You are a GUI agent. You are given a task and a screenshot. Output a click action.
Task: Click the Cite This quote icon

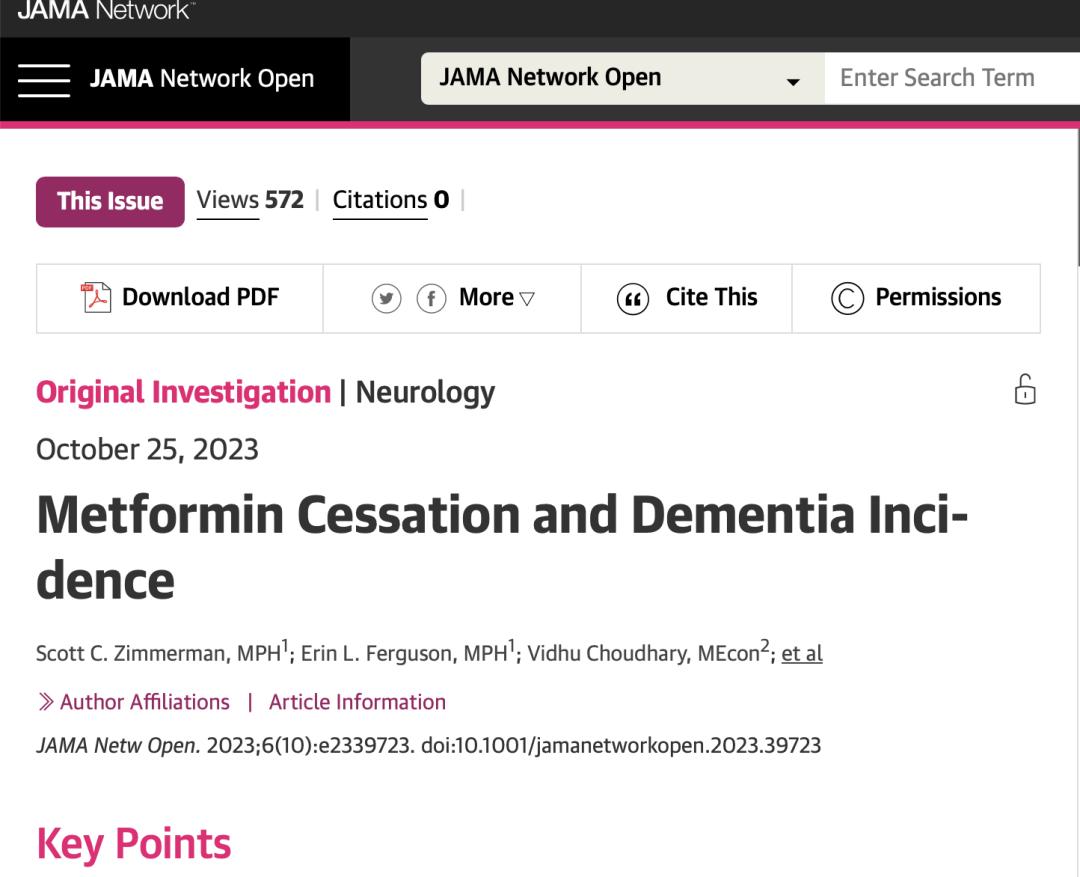click(632, 299)
